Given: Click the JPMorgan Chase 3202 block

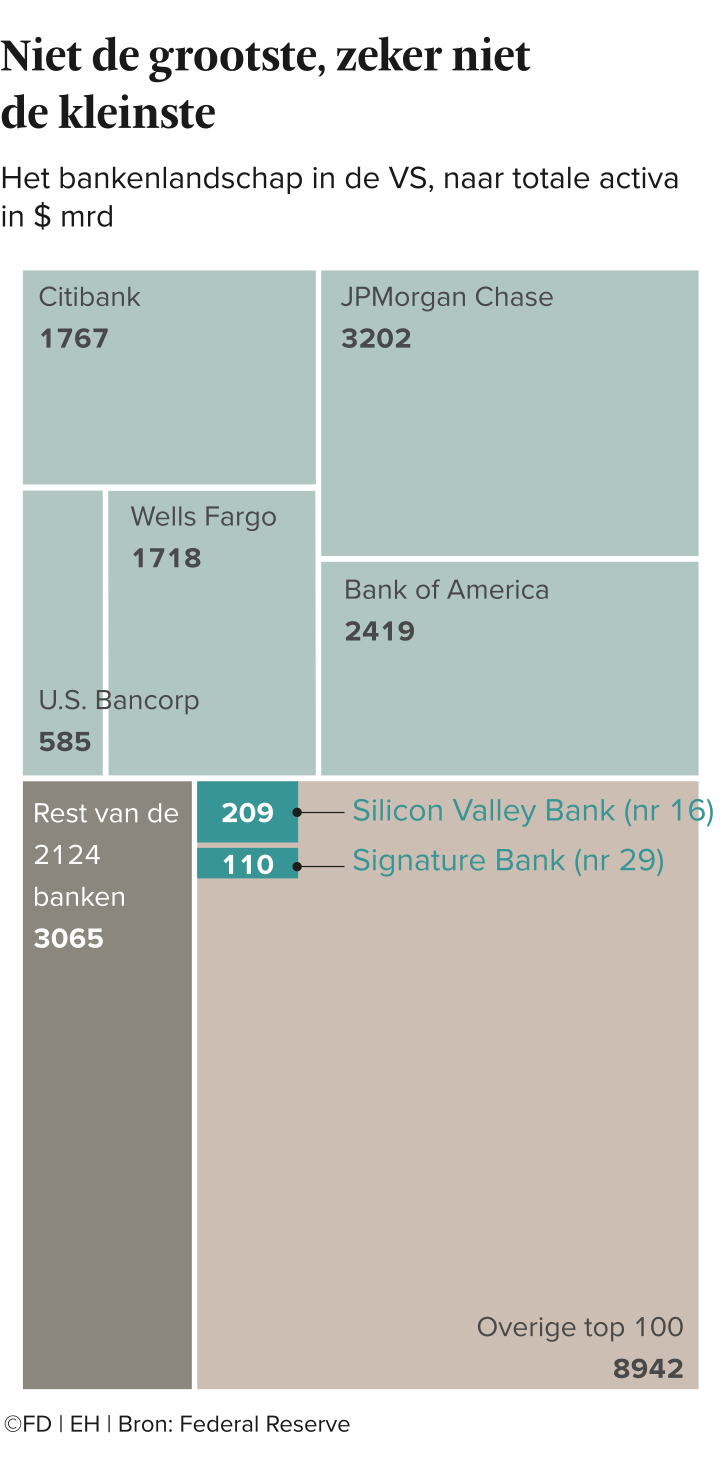Looking at the screenshot, I should click(509, 412).
